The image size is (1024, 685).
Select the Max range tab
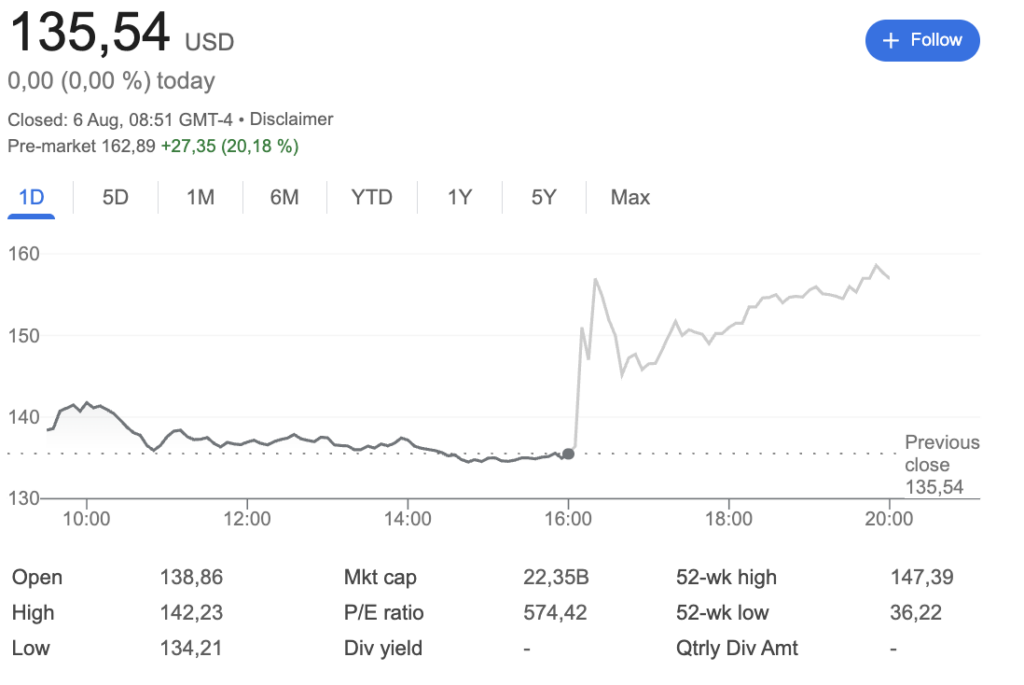coord(630,197)
